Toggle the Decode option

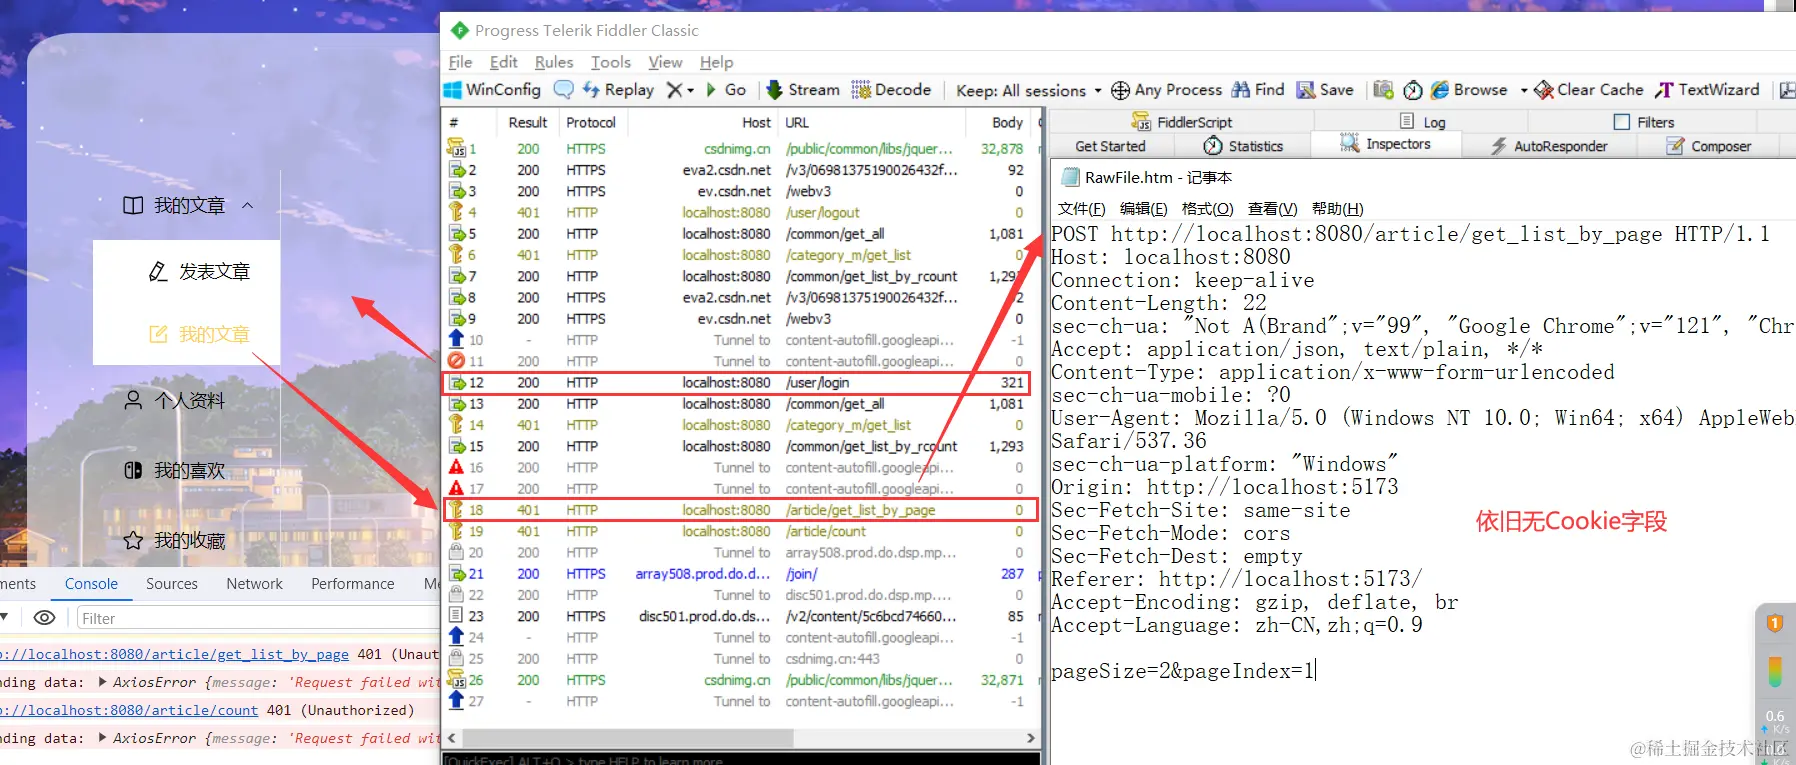[x=891, y=90]
